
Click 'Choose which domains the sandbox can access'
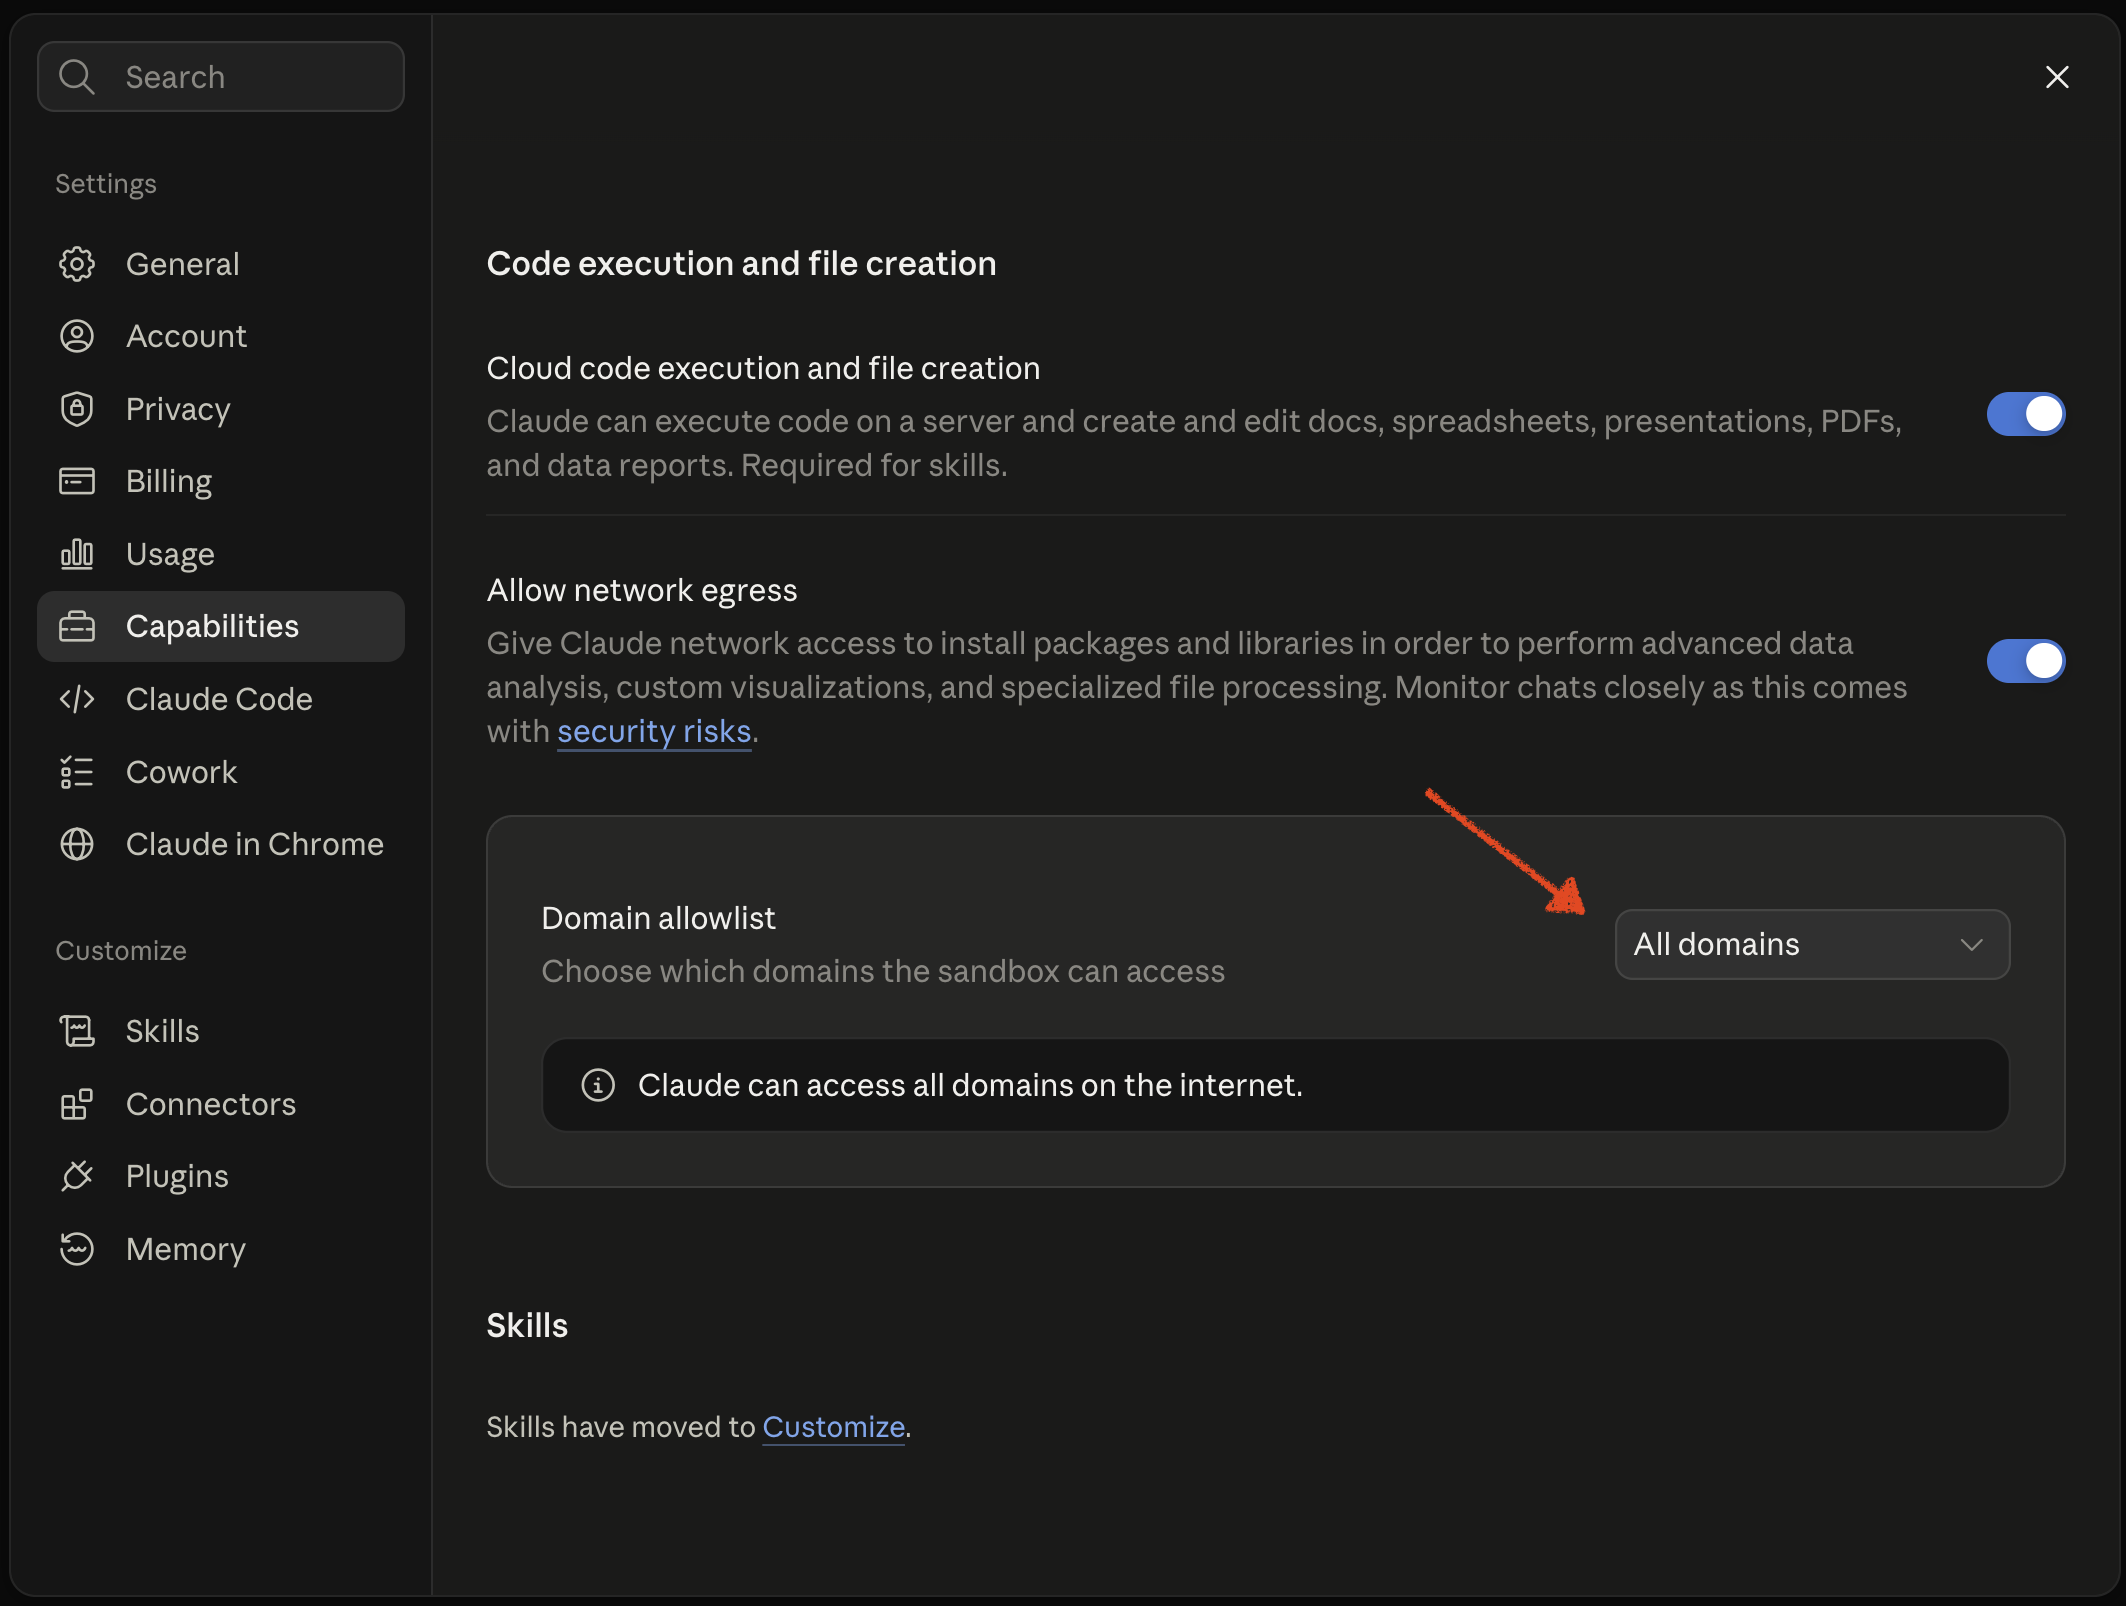(883, 971)
